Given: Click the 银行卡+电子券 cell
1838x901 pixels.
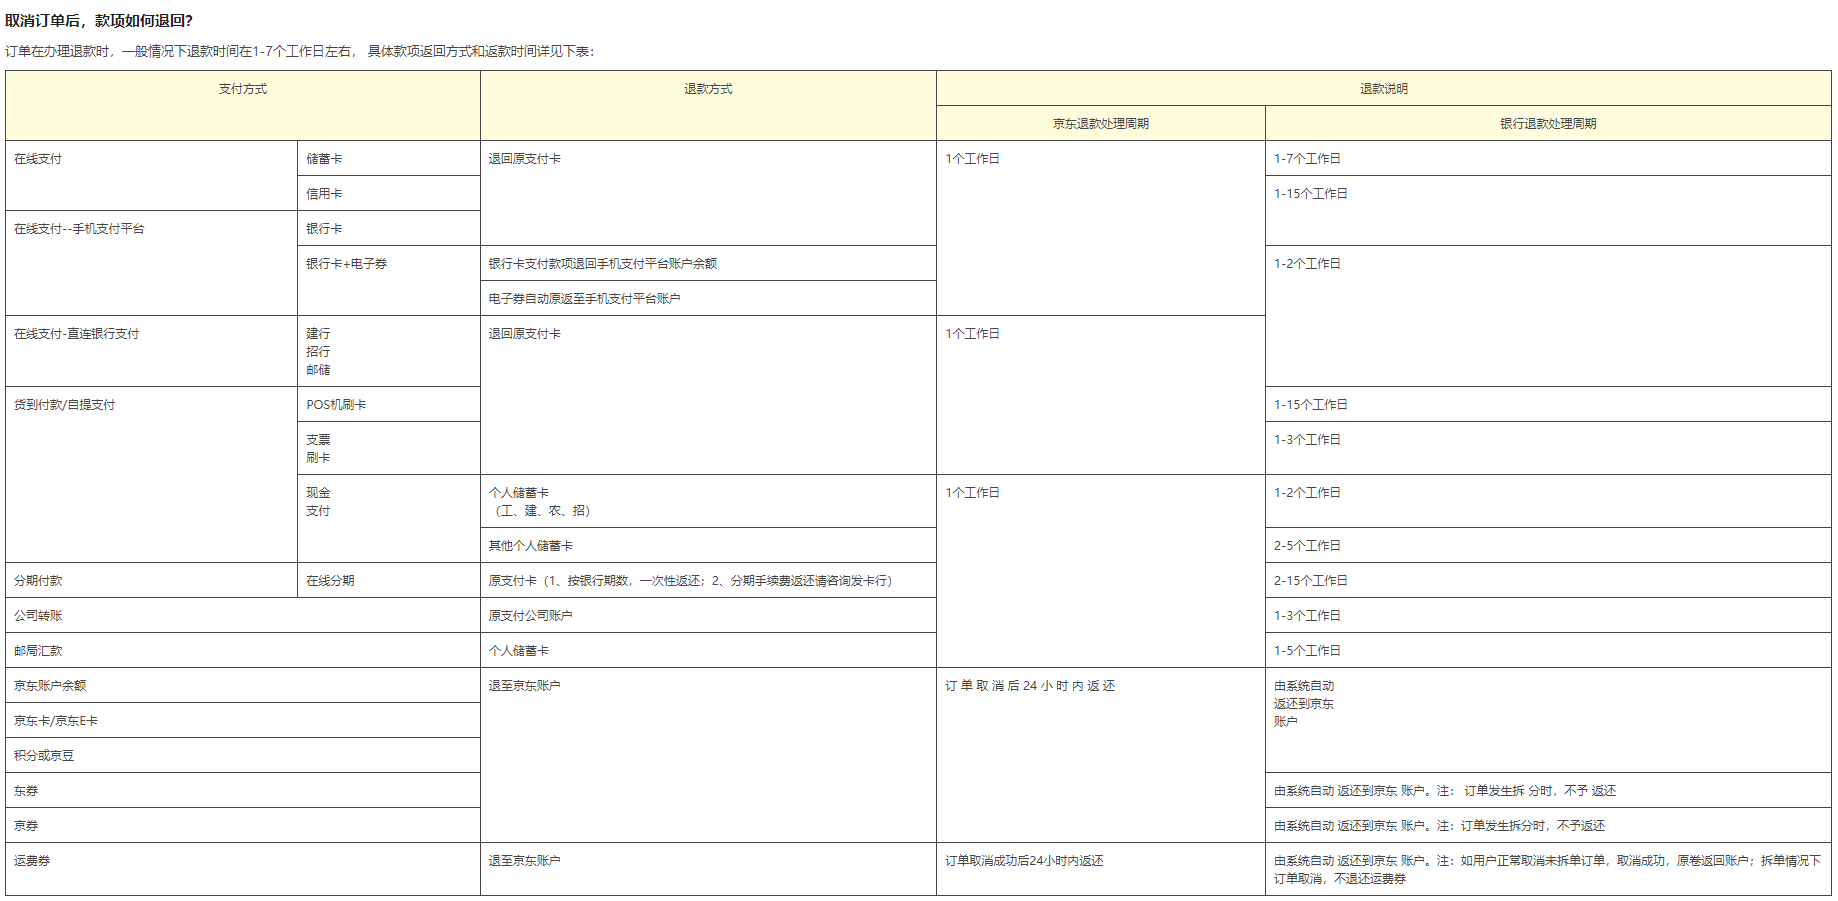Looking at the screenshot, I should click(346, 264).
